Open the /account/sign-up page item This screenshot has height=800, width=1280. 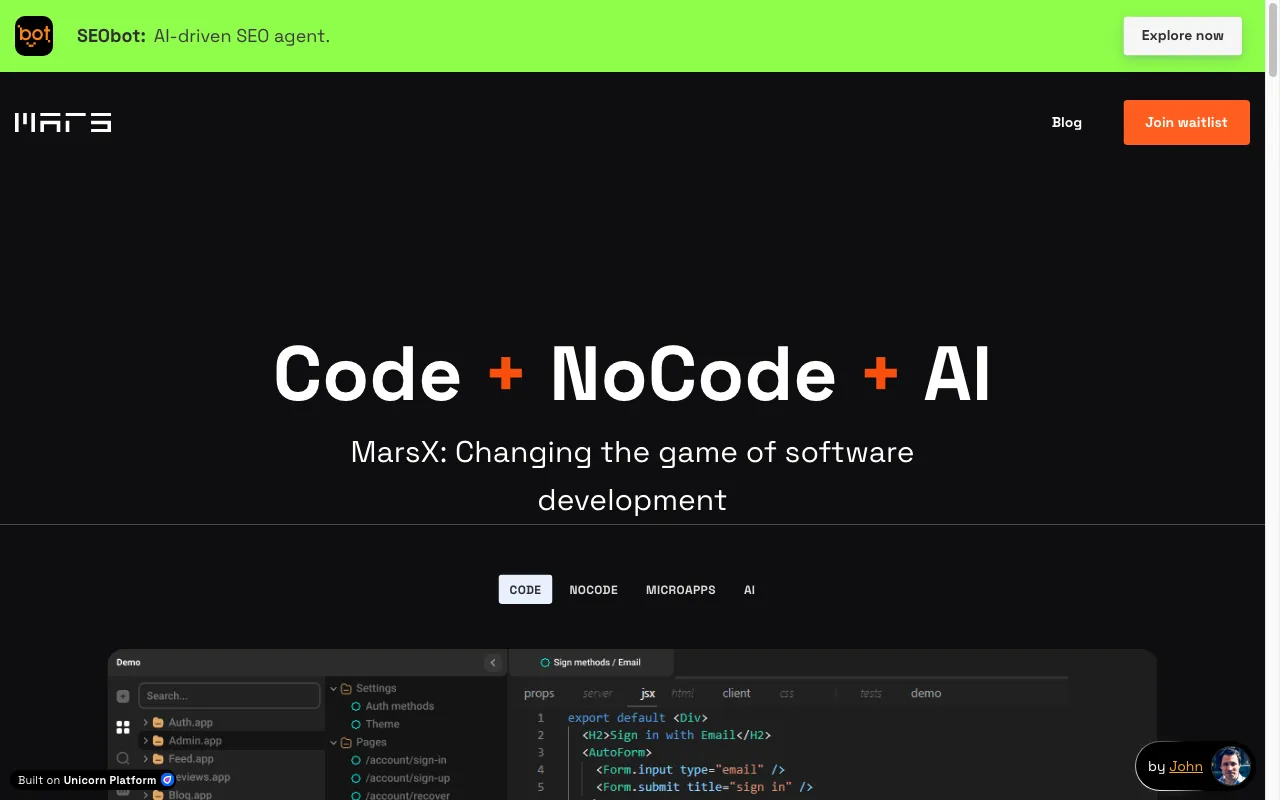(x=408, y=778)
